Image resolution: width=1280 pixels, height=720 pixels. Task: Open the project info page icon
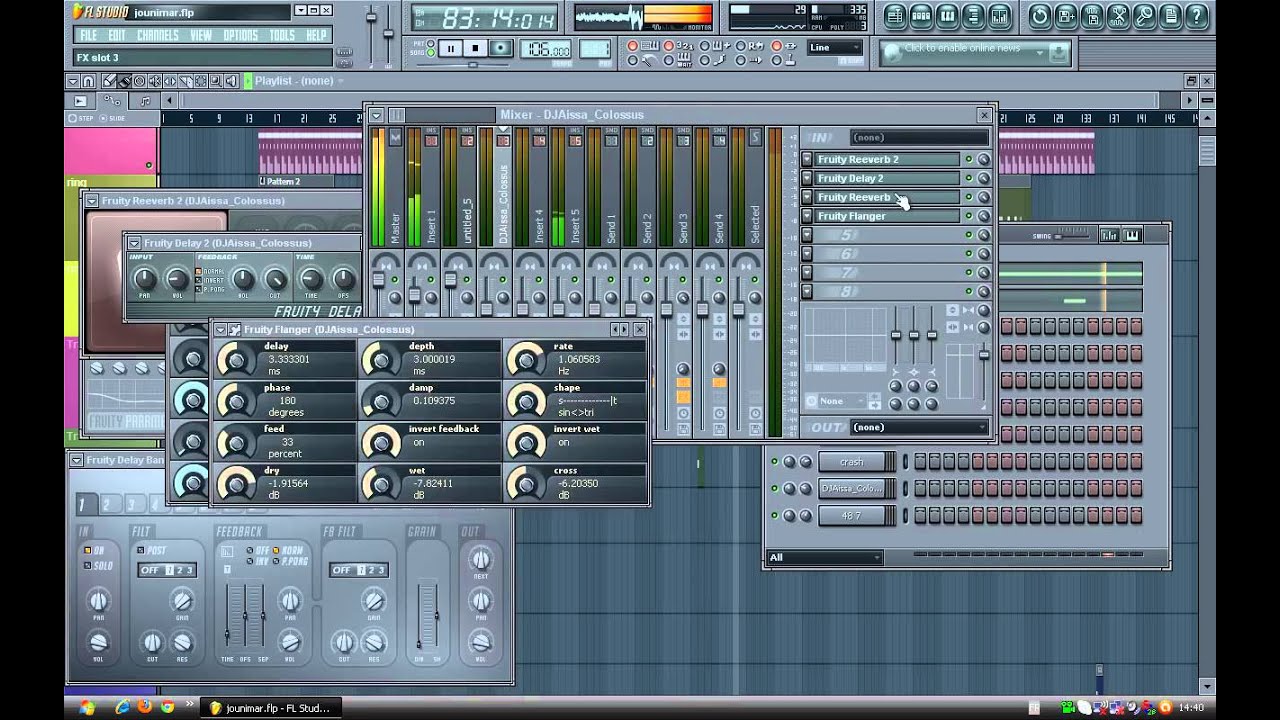point(1170,16)
